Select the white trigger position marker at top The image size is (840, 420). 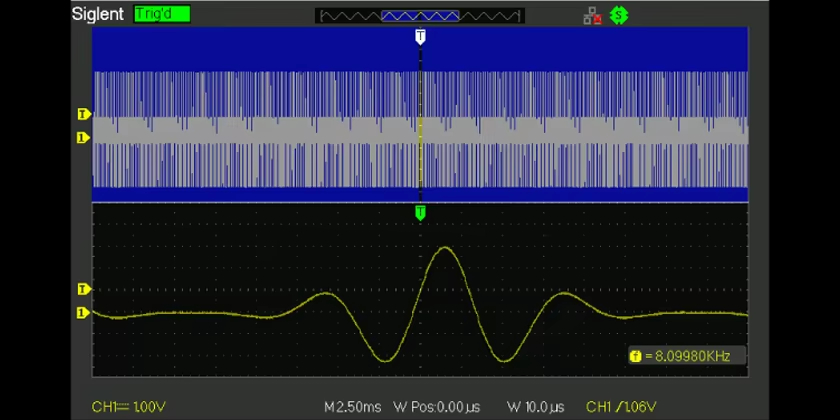(420, 37)
